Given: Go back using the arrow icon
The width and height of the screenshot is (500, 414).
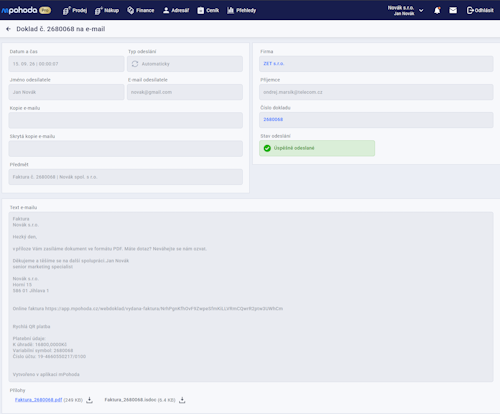Looking at the screenshot, I should (x=8, y=29).
